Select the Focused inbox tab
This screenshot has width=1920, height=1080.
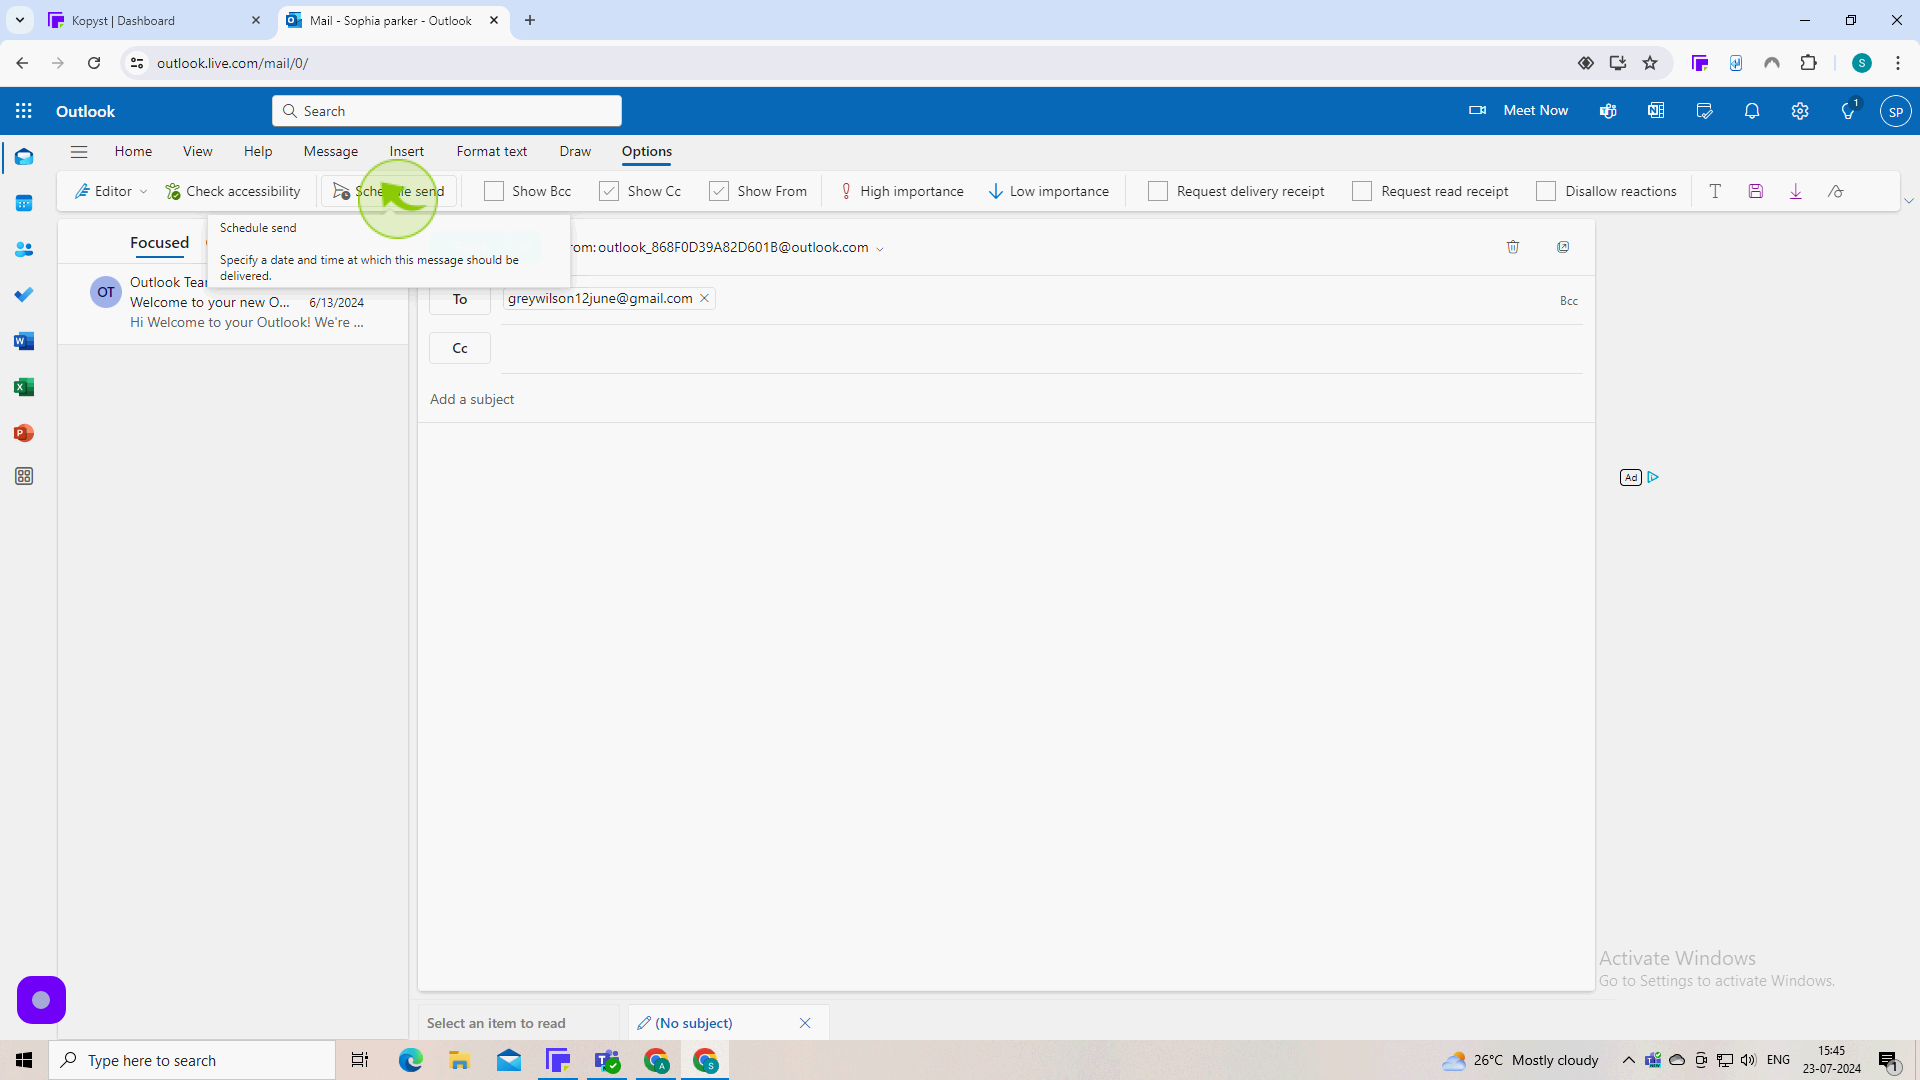coord(159,243)
